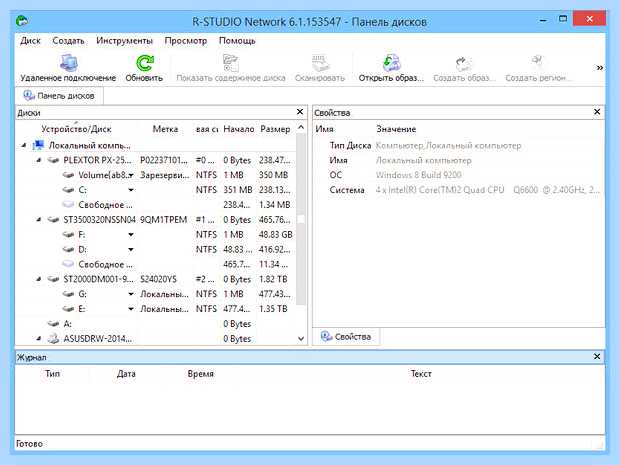Close the Диски panel
Viewport: 620px width, 465px height.
[300, 112]
